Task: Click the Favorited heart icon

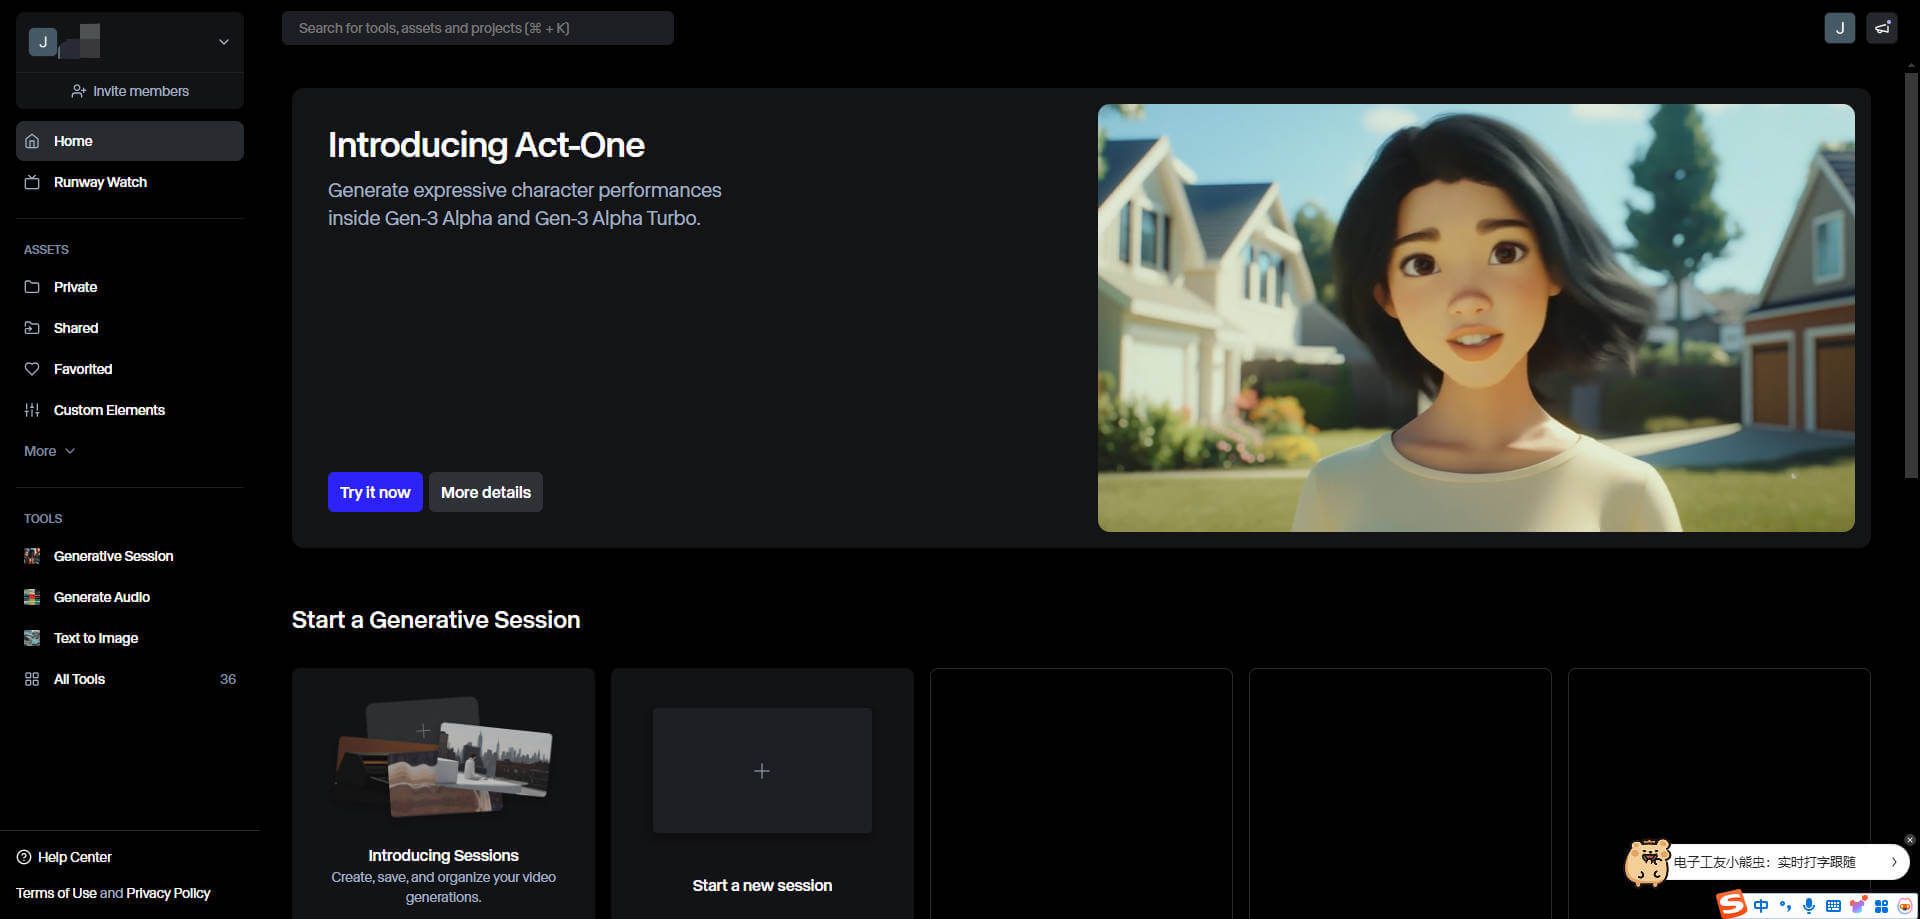Action: (32, 369)
